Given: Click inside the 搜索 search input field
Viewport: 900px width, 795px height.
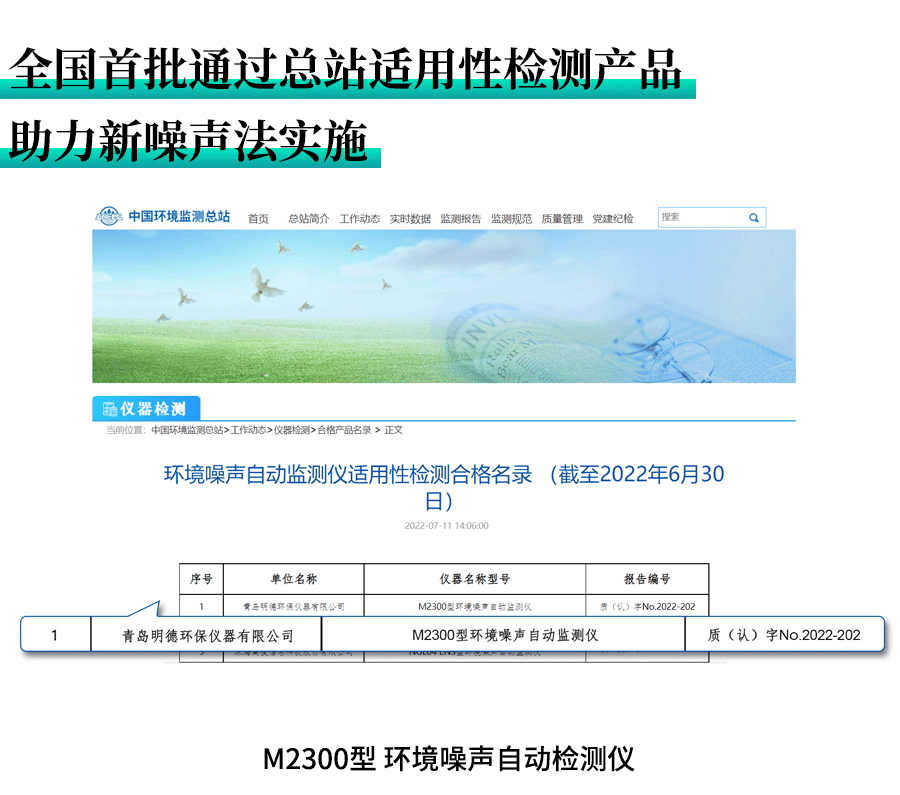Looking at the screenshot, I should (700, 217).
